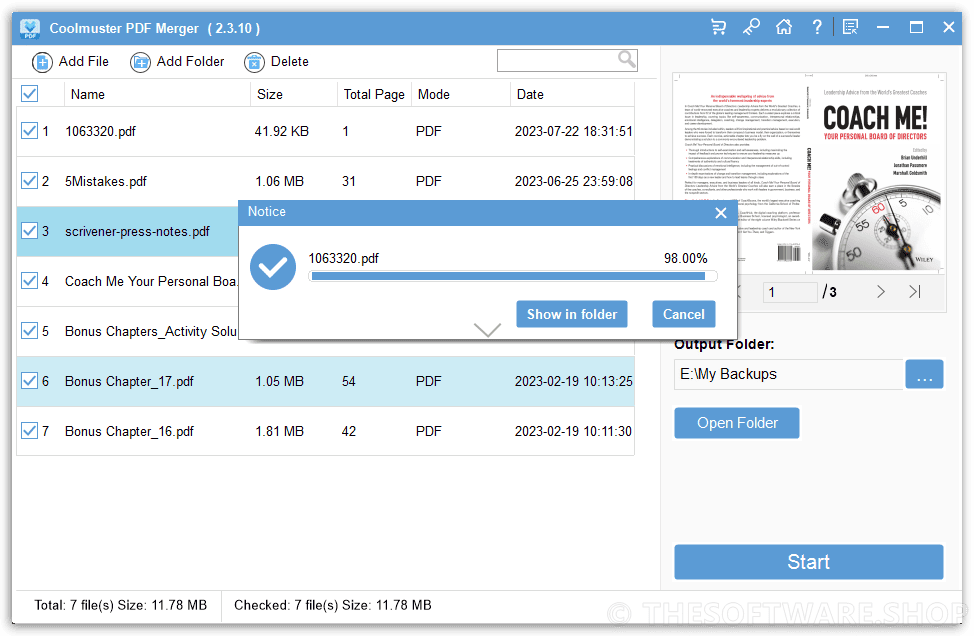This screenshot has height=636, width=974.
Task: Toggle the select-all checkbox in header
Action: [x=29, y=94]
